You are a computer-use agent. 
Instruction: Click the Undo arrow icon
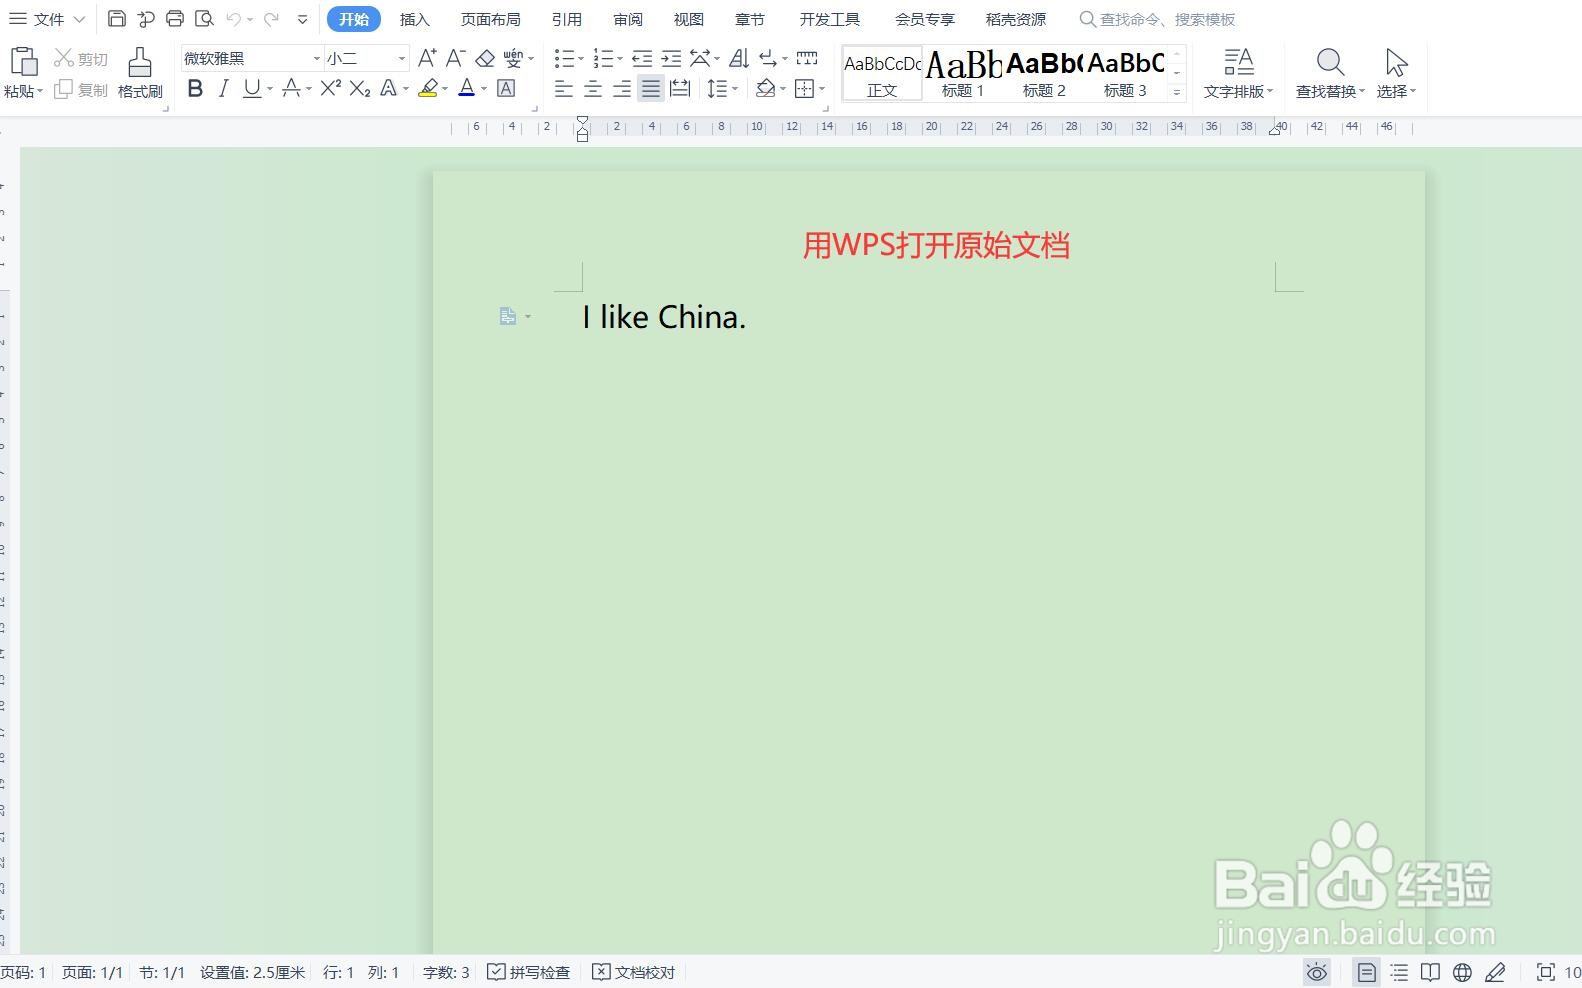point(234,19)
